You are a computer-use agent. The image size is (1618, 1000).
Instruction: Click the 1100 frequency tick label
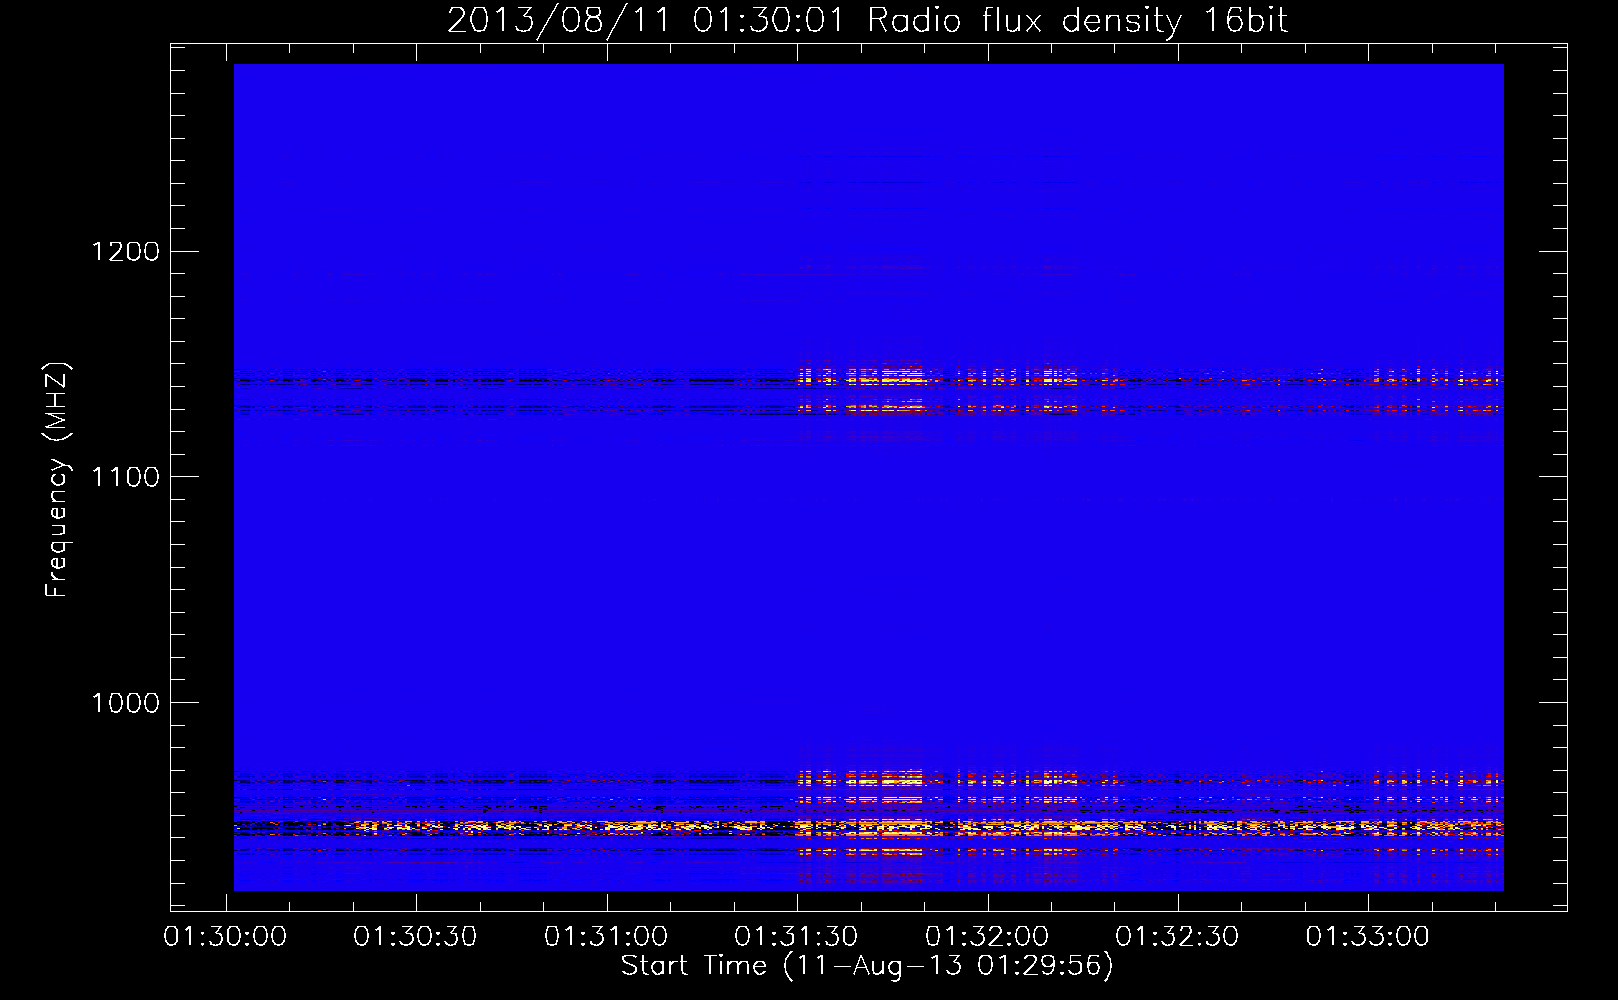[x=125, y=477]
